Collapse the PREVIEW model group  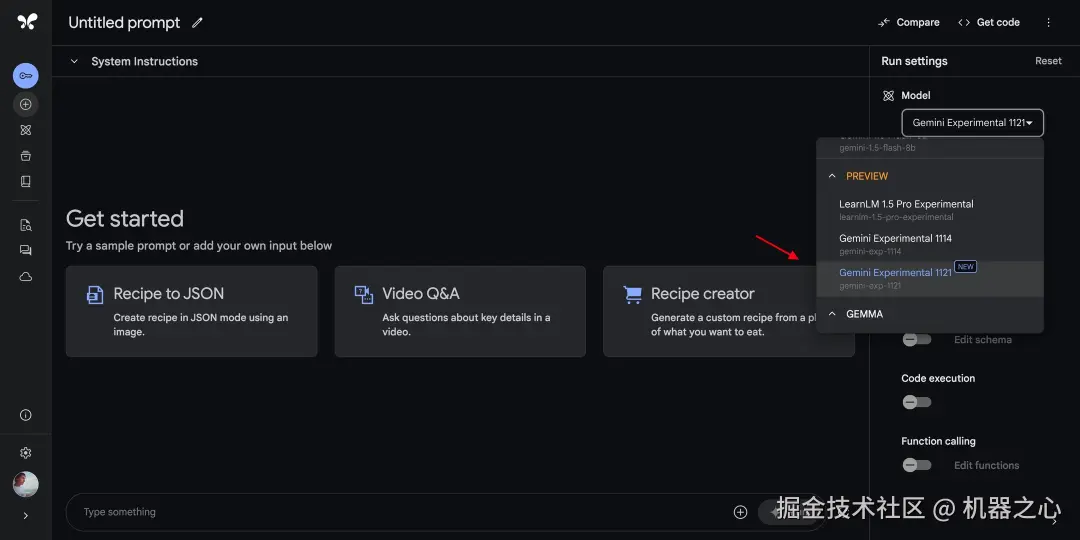coord(832,176)
